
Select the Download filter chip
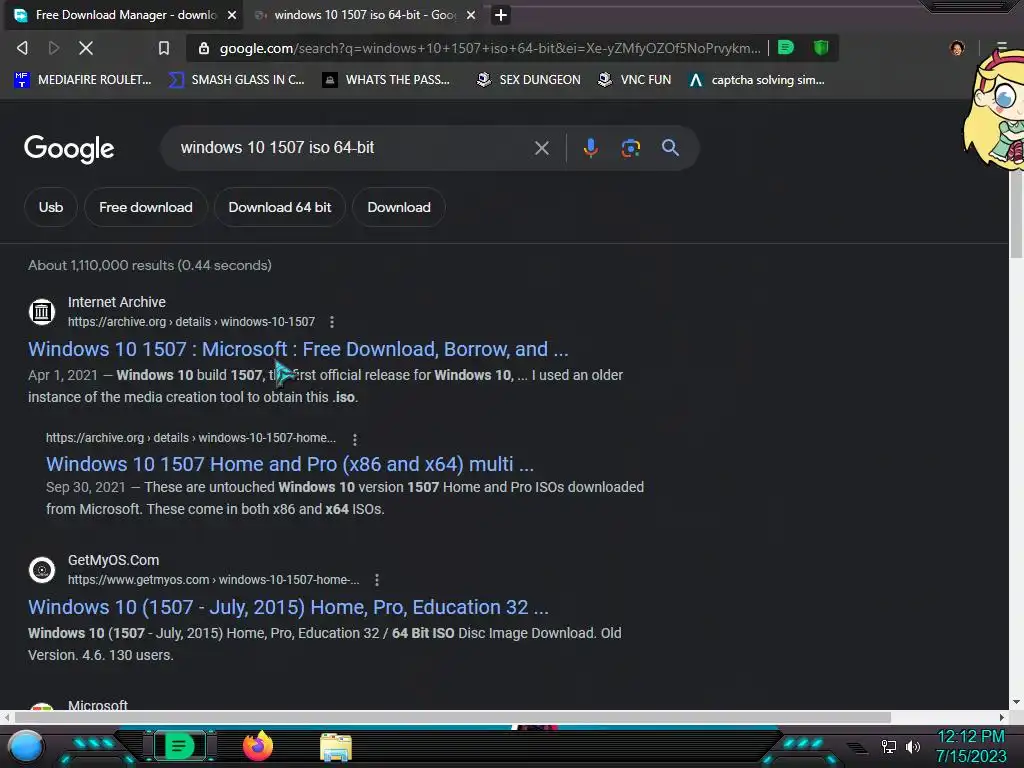(x=399, y=207)
